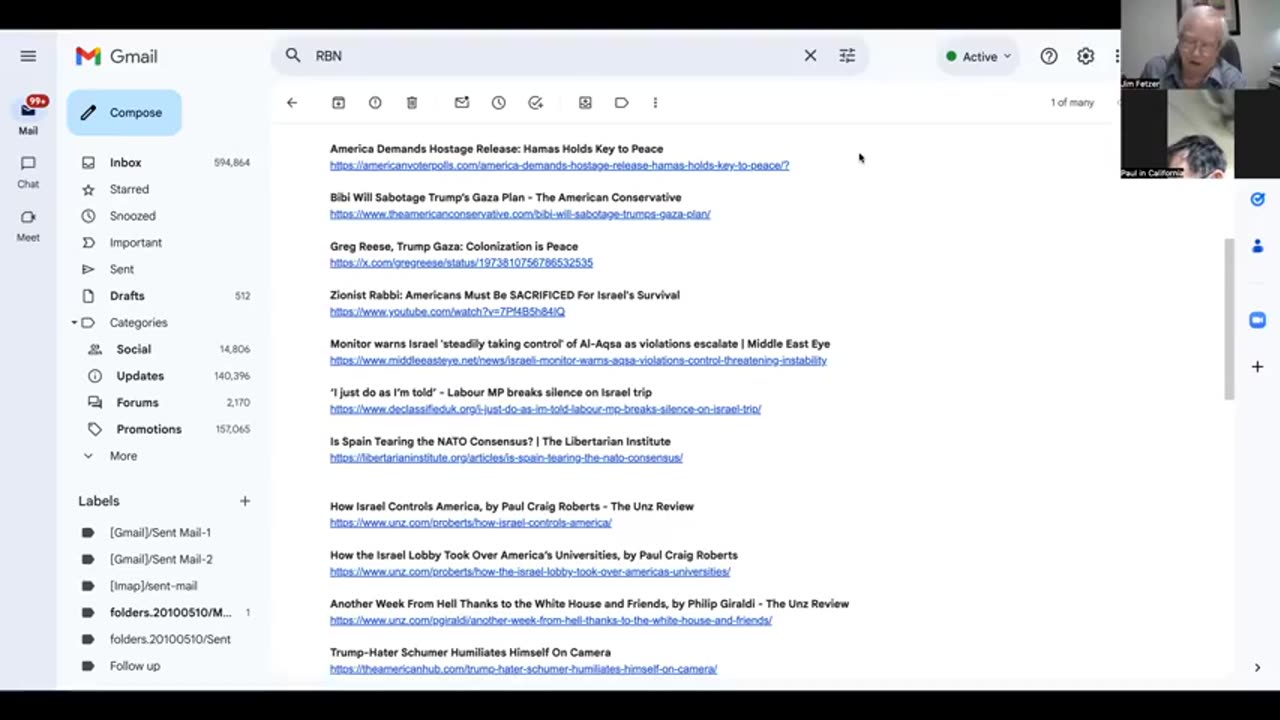Viewport: 1280px width, 720px height.
Task: Open the youtube.com watch link
Action: point(447,312)
